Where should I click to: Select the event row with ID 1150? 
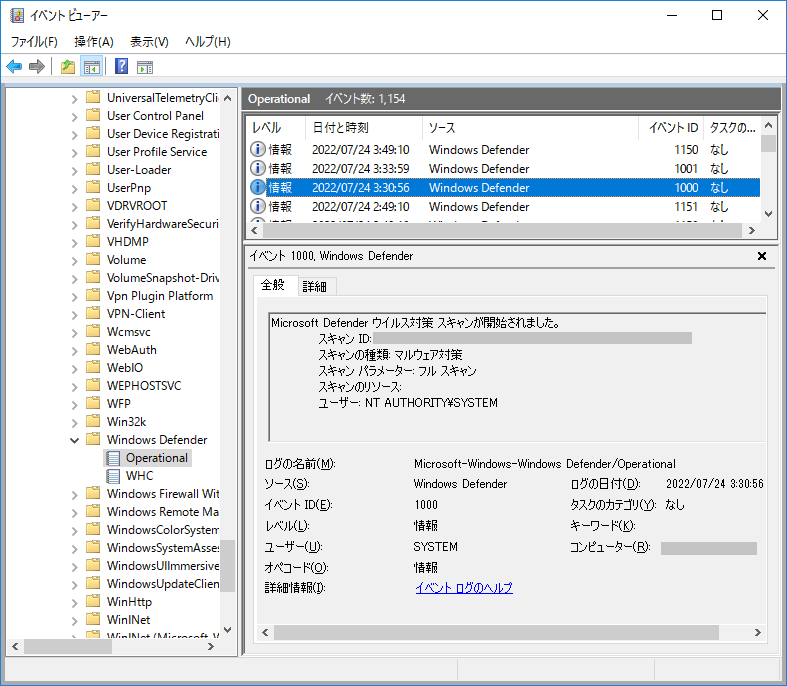pyautogui.click(x=504, y=150)
